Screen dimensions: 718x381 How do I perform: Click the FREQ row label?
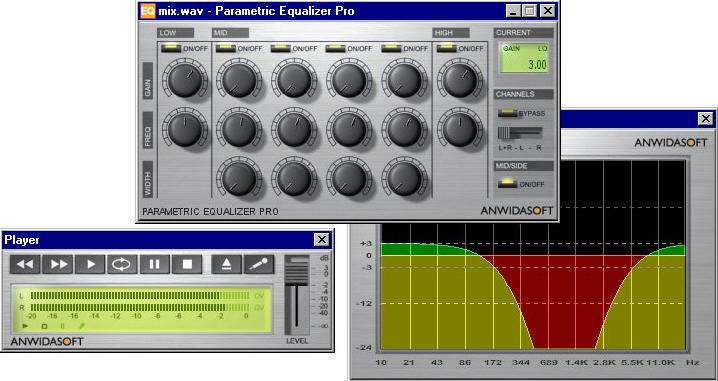click(148, 130)
